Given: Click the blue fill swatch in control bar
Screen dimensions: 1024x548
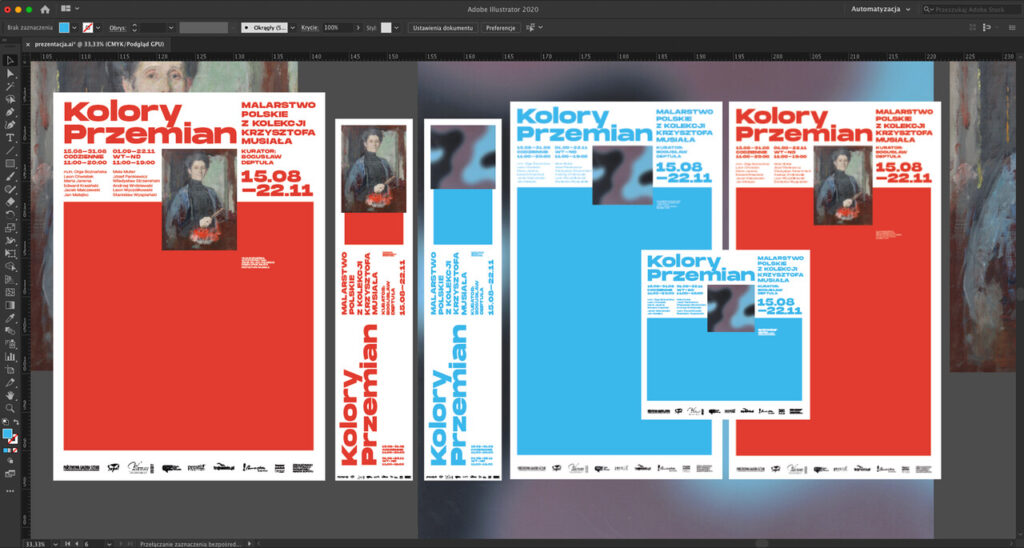Looking at the screenshot, I should click(x=65, y=28).
